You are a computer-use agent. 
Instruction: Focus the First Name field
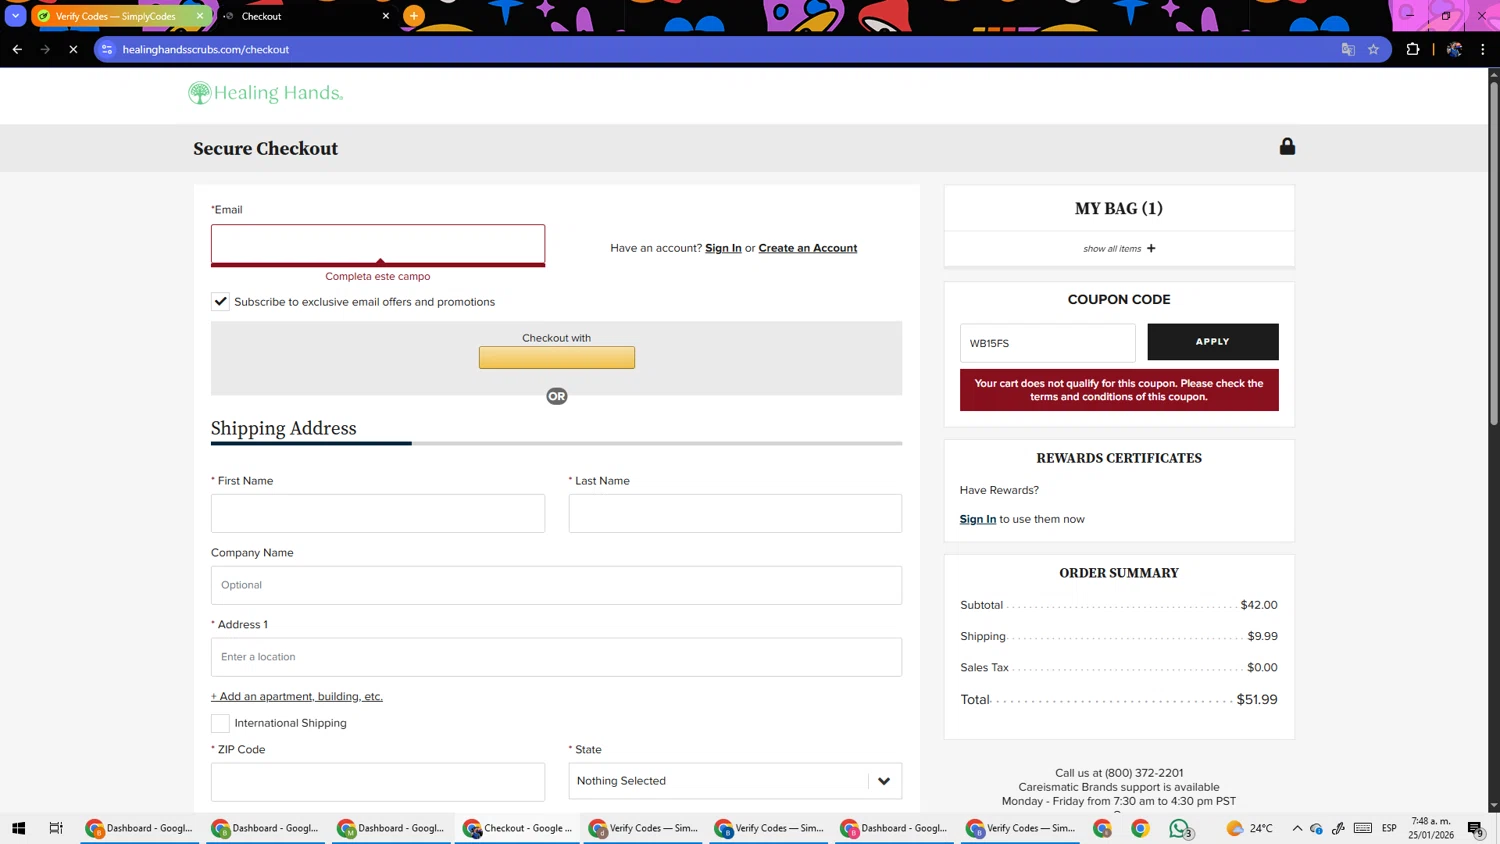coord(378,513)
